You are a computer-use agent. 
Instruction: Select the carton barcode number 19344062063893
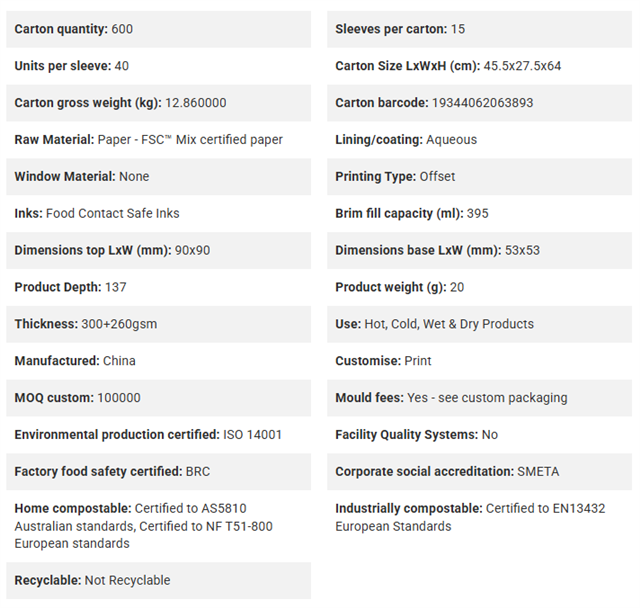[x=482, y=103]
